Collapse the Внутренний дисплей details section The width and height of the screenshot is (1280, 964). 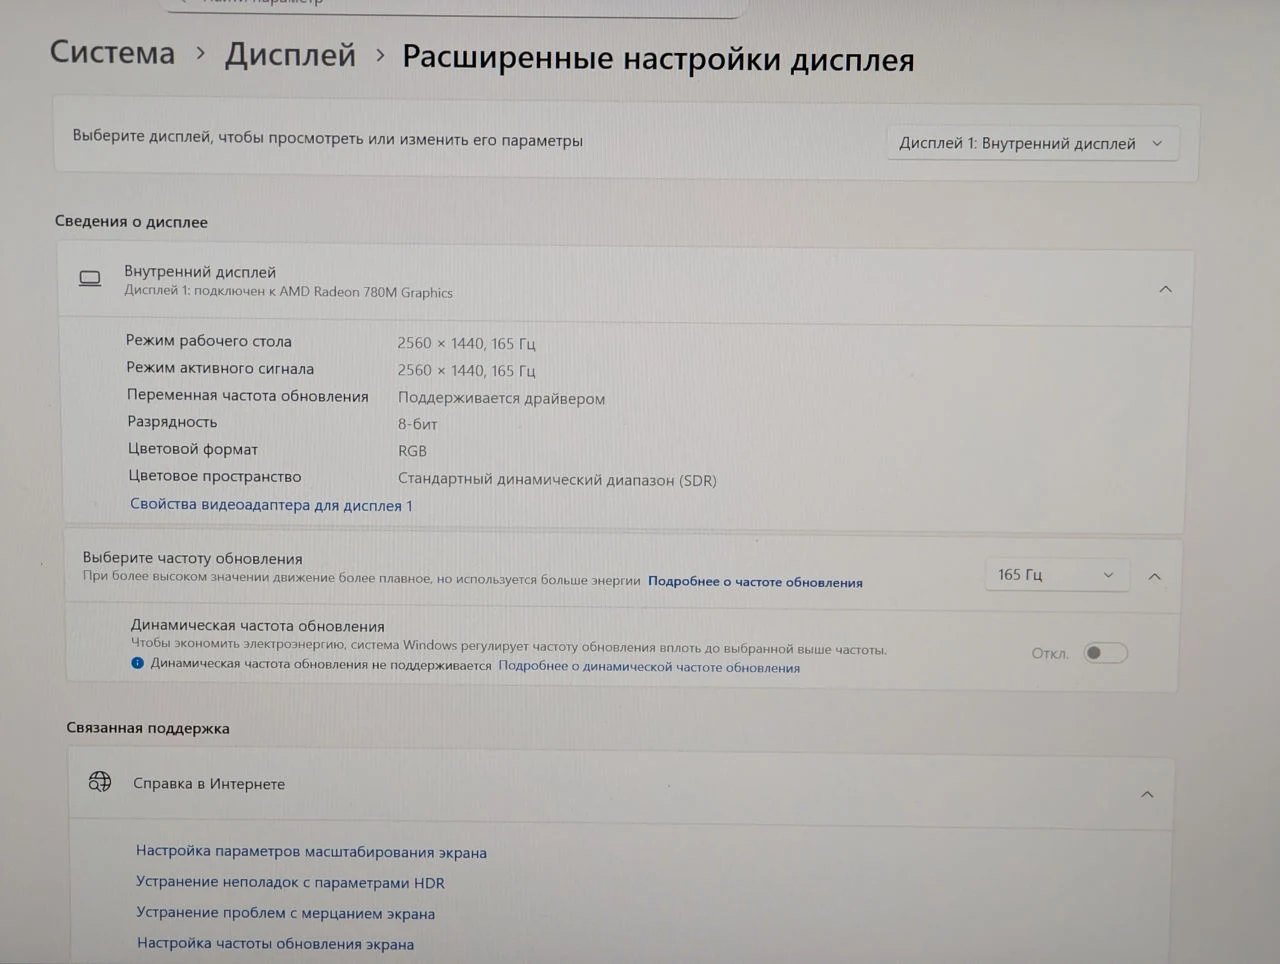pos(1165,289)
